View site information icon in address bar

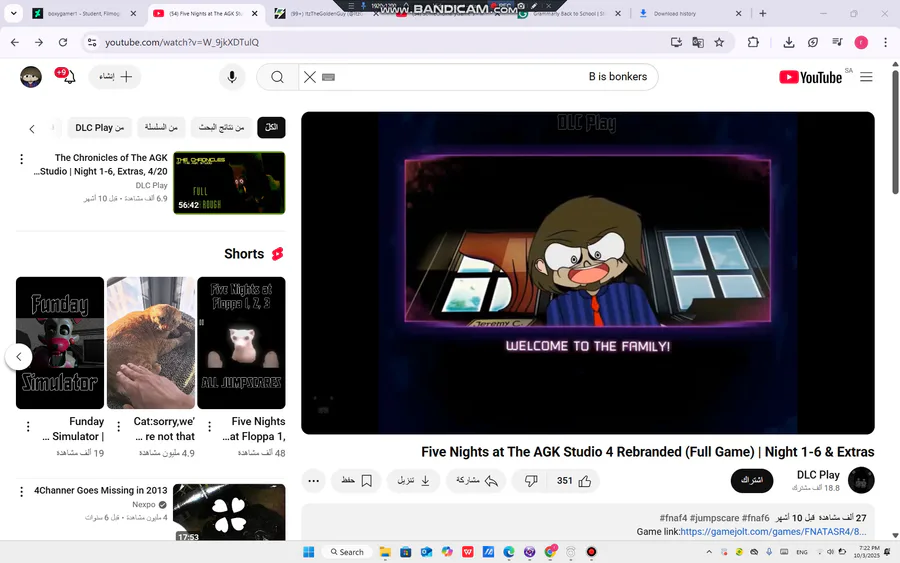pos(92,42)
